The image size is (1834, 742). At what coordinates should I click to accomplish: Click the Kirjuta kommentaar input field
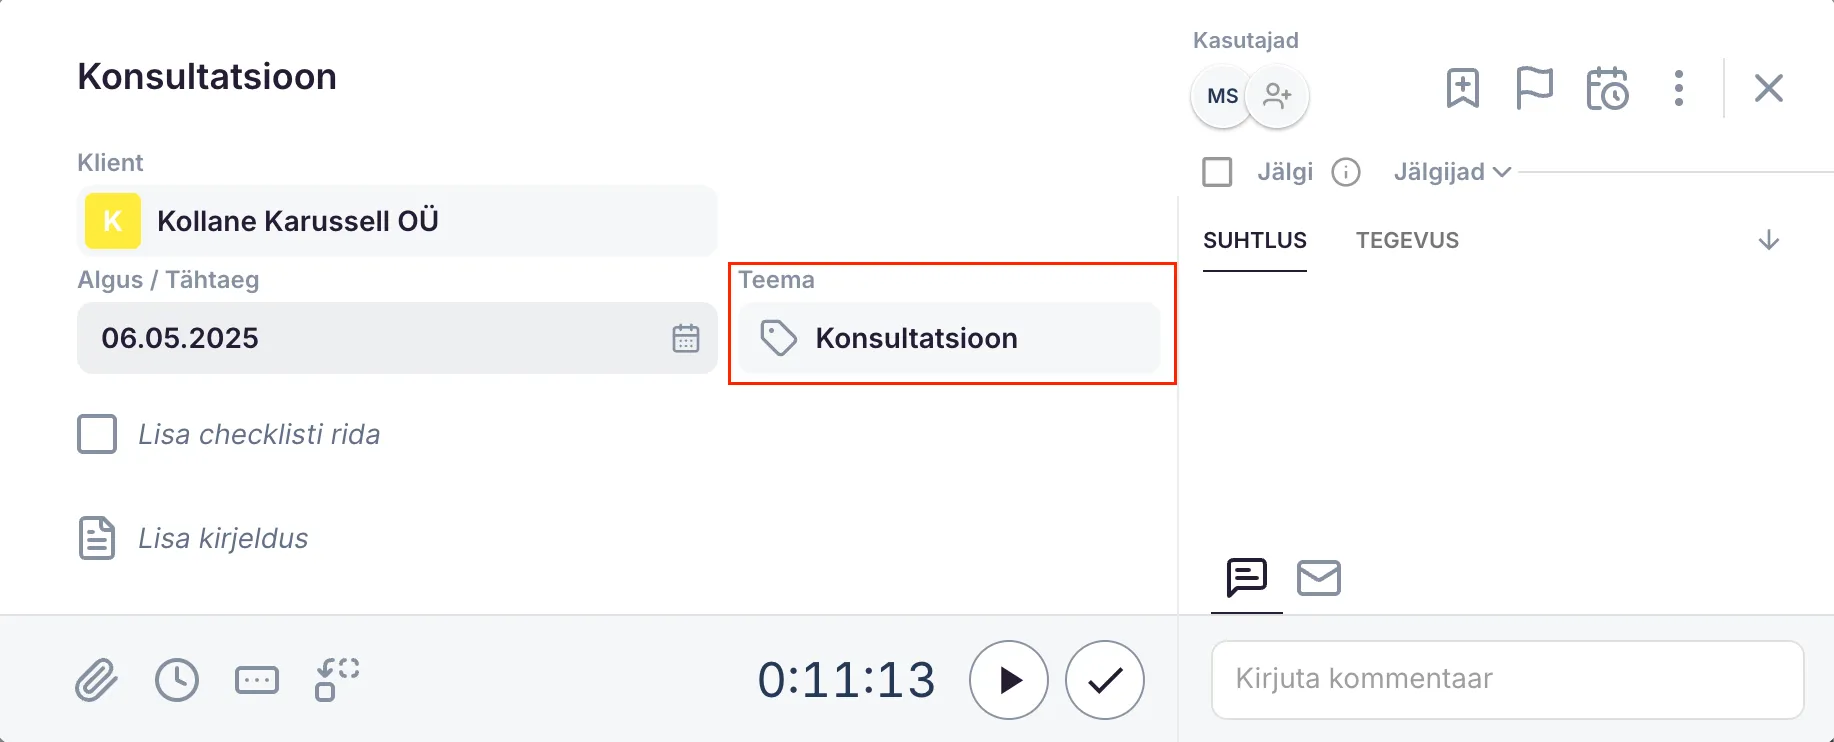1507,679
